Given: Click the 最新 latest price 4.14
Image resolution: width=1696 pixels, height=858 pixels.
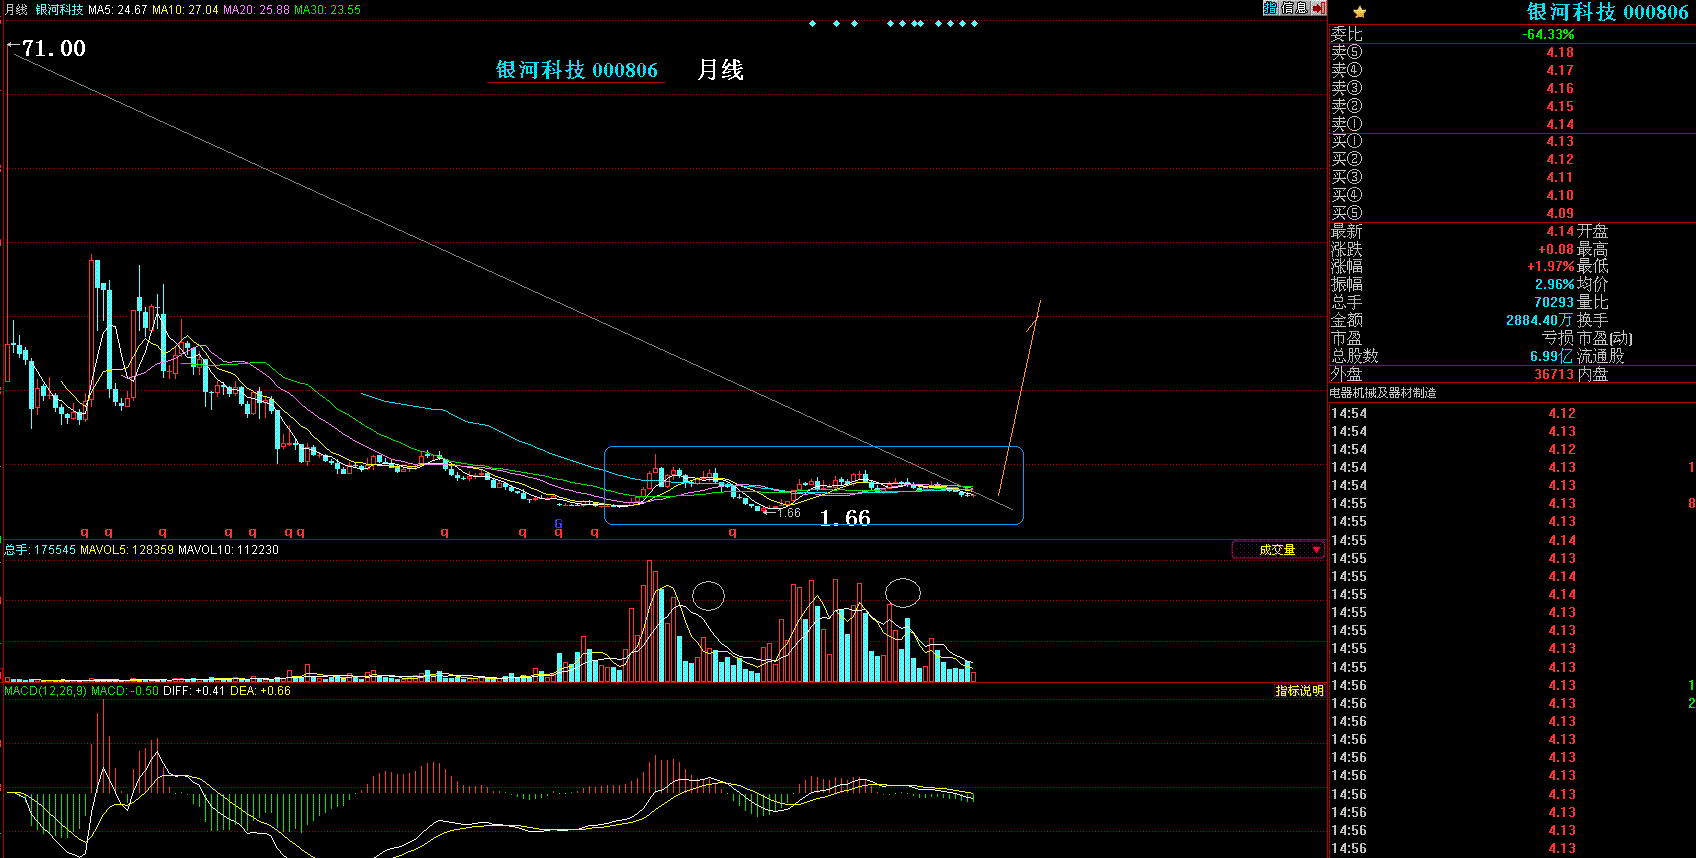Looking at the screenshot, I should pos(1560,232).
